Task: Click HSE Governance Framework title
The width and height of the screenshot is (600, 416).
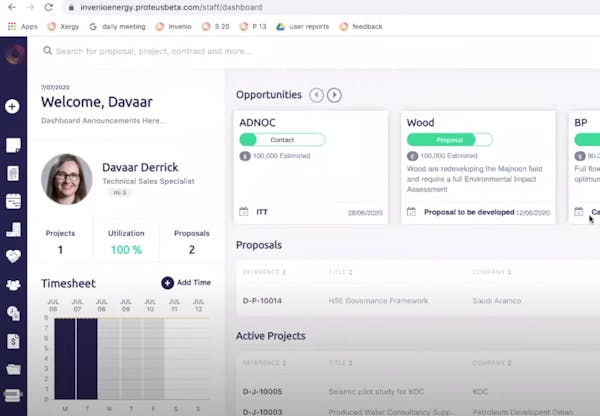Action: 378,301
